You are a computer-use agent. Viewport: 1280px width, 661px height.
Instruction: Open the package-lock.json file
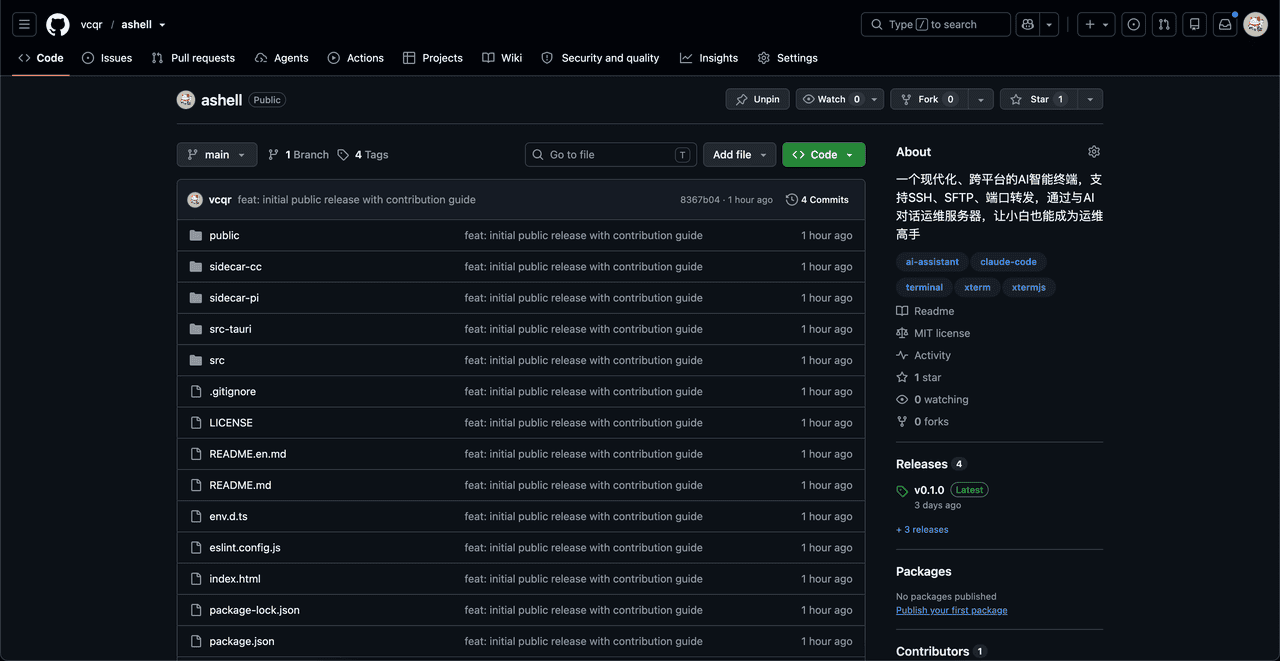(254, 610)
